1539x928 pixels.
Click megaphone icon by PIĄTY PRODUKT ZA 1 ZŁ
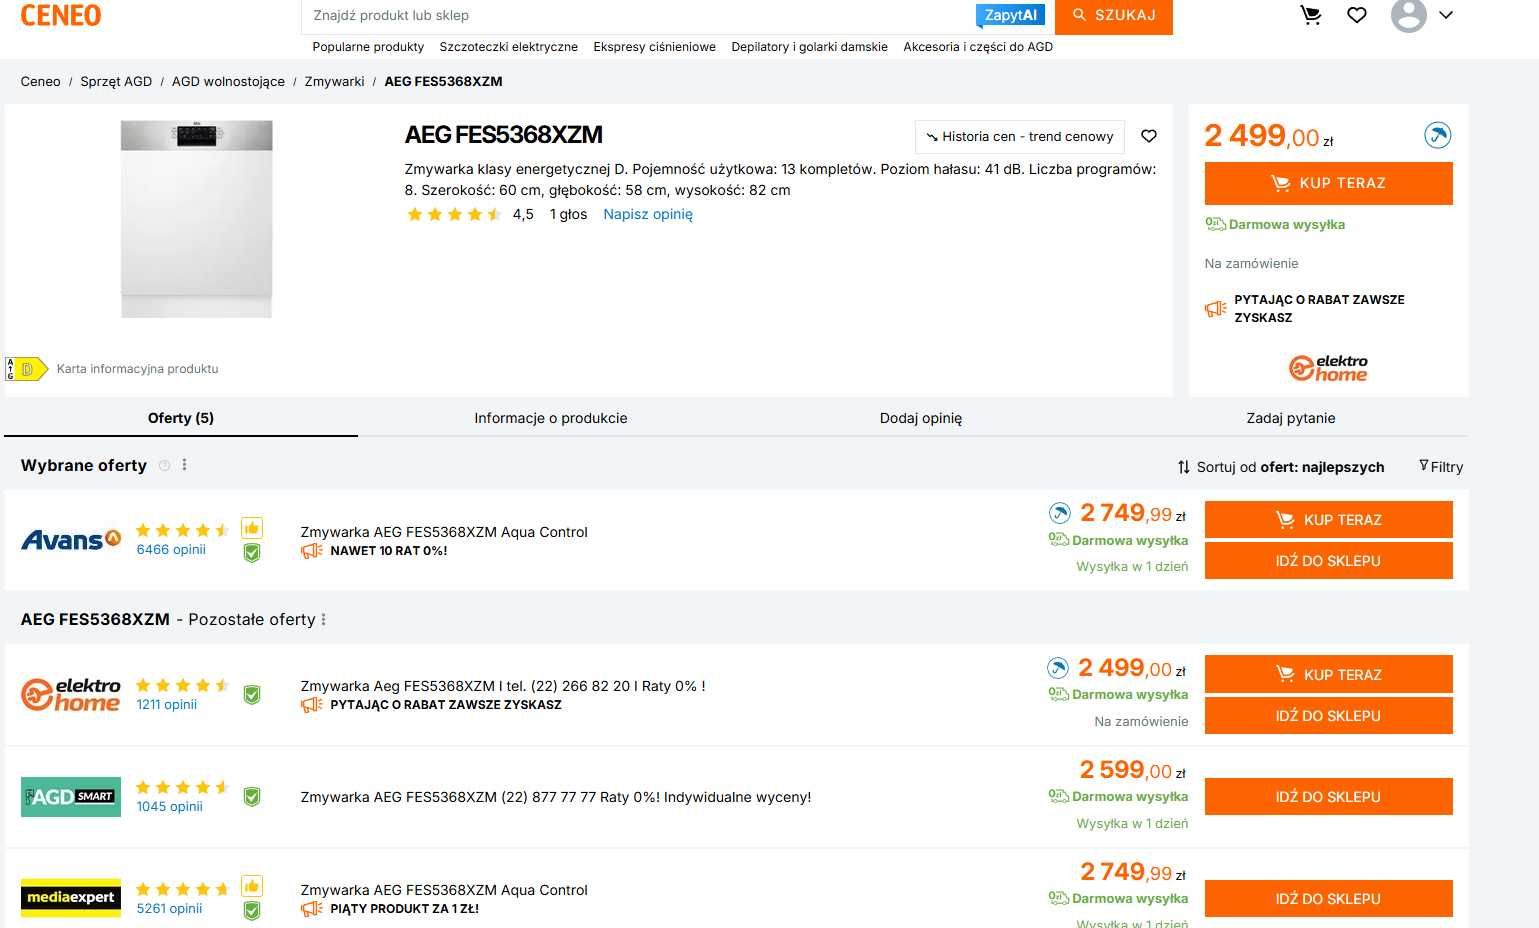[x=312, y=909]
